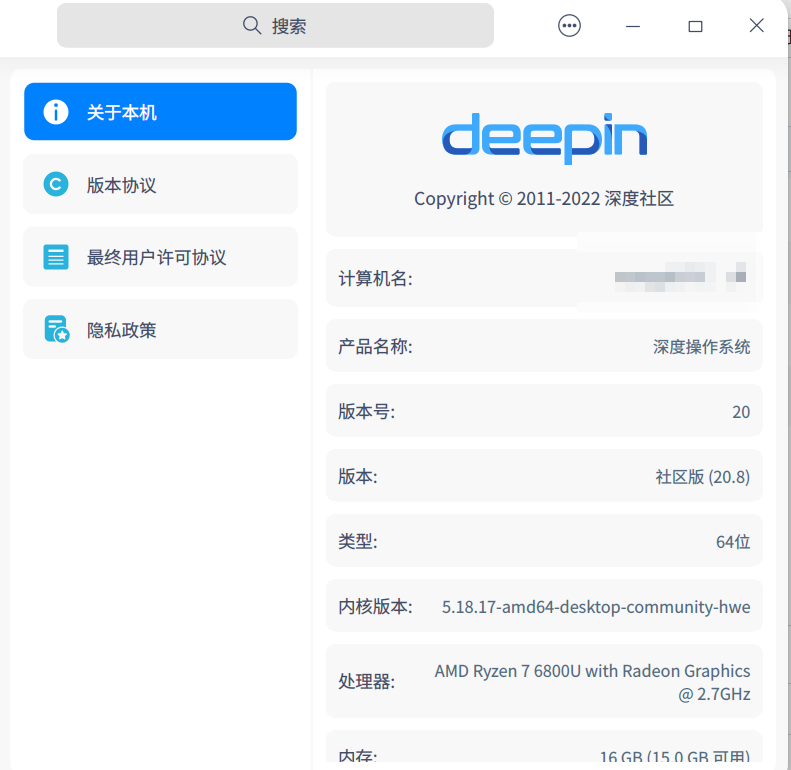Click the deepin logo
Viewport: 791px width, 770px height.
coord(544,138)
